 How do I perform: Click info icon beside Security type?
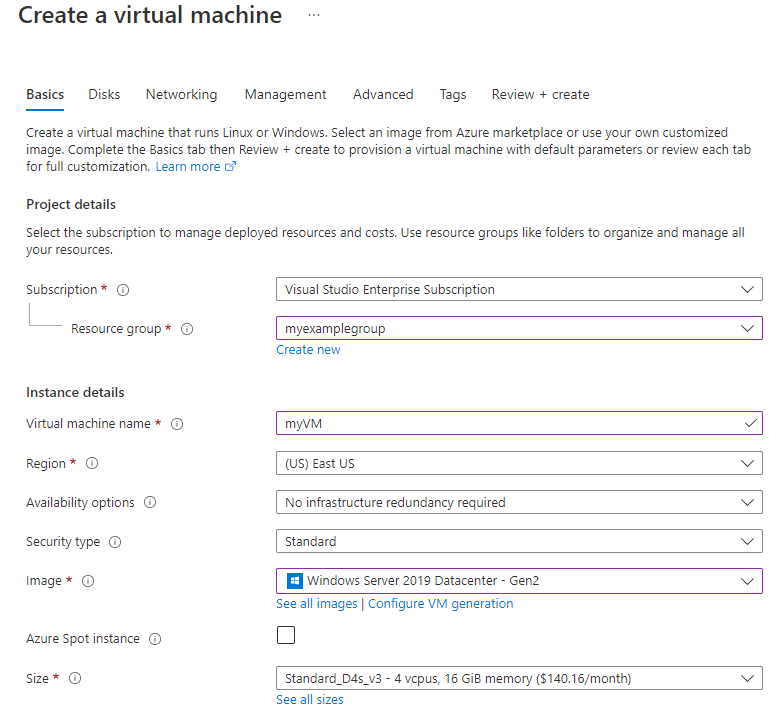(x=115, y=542)
